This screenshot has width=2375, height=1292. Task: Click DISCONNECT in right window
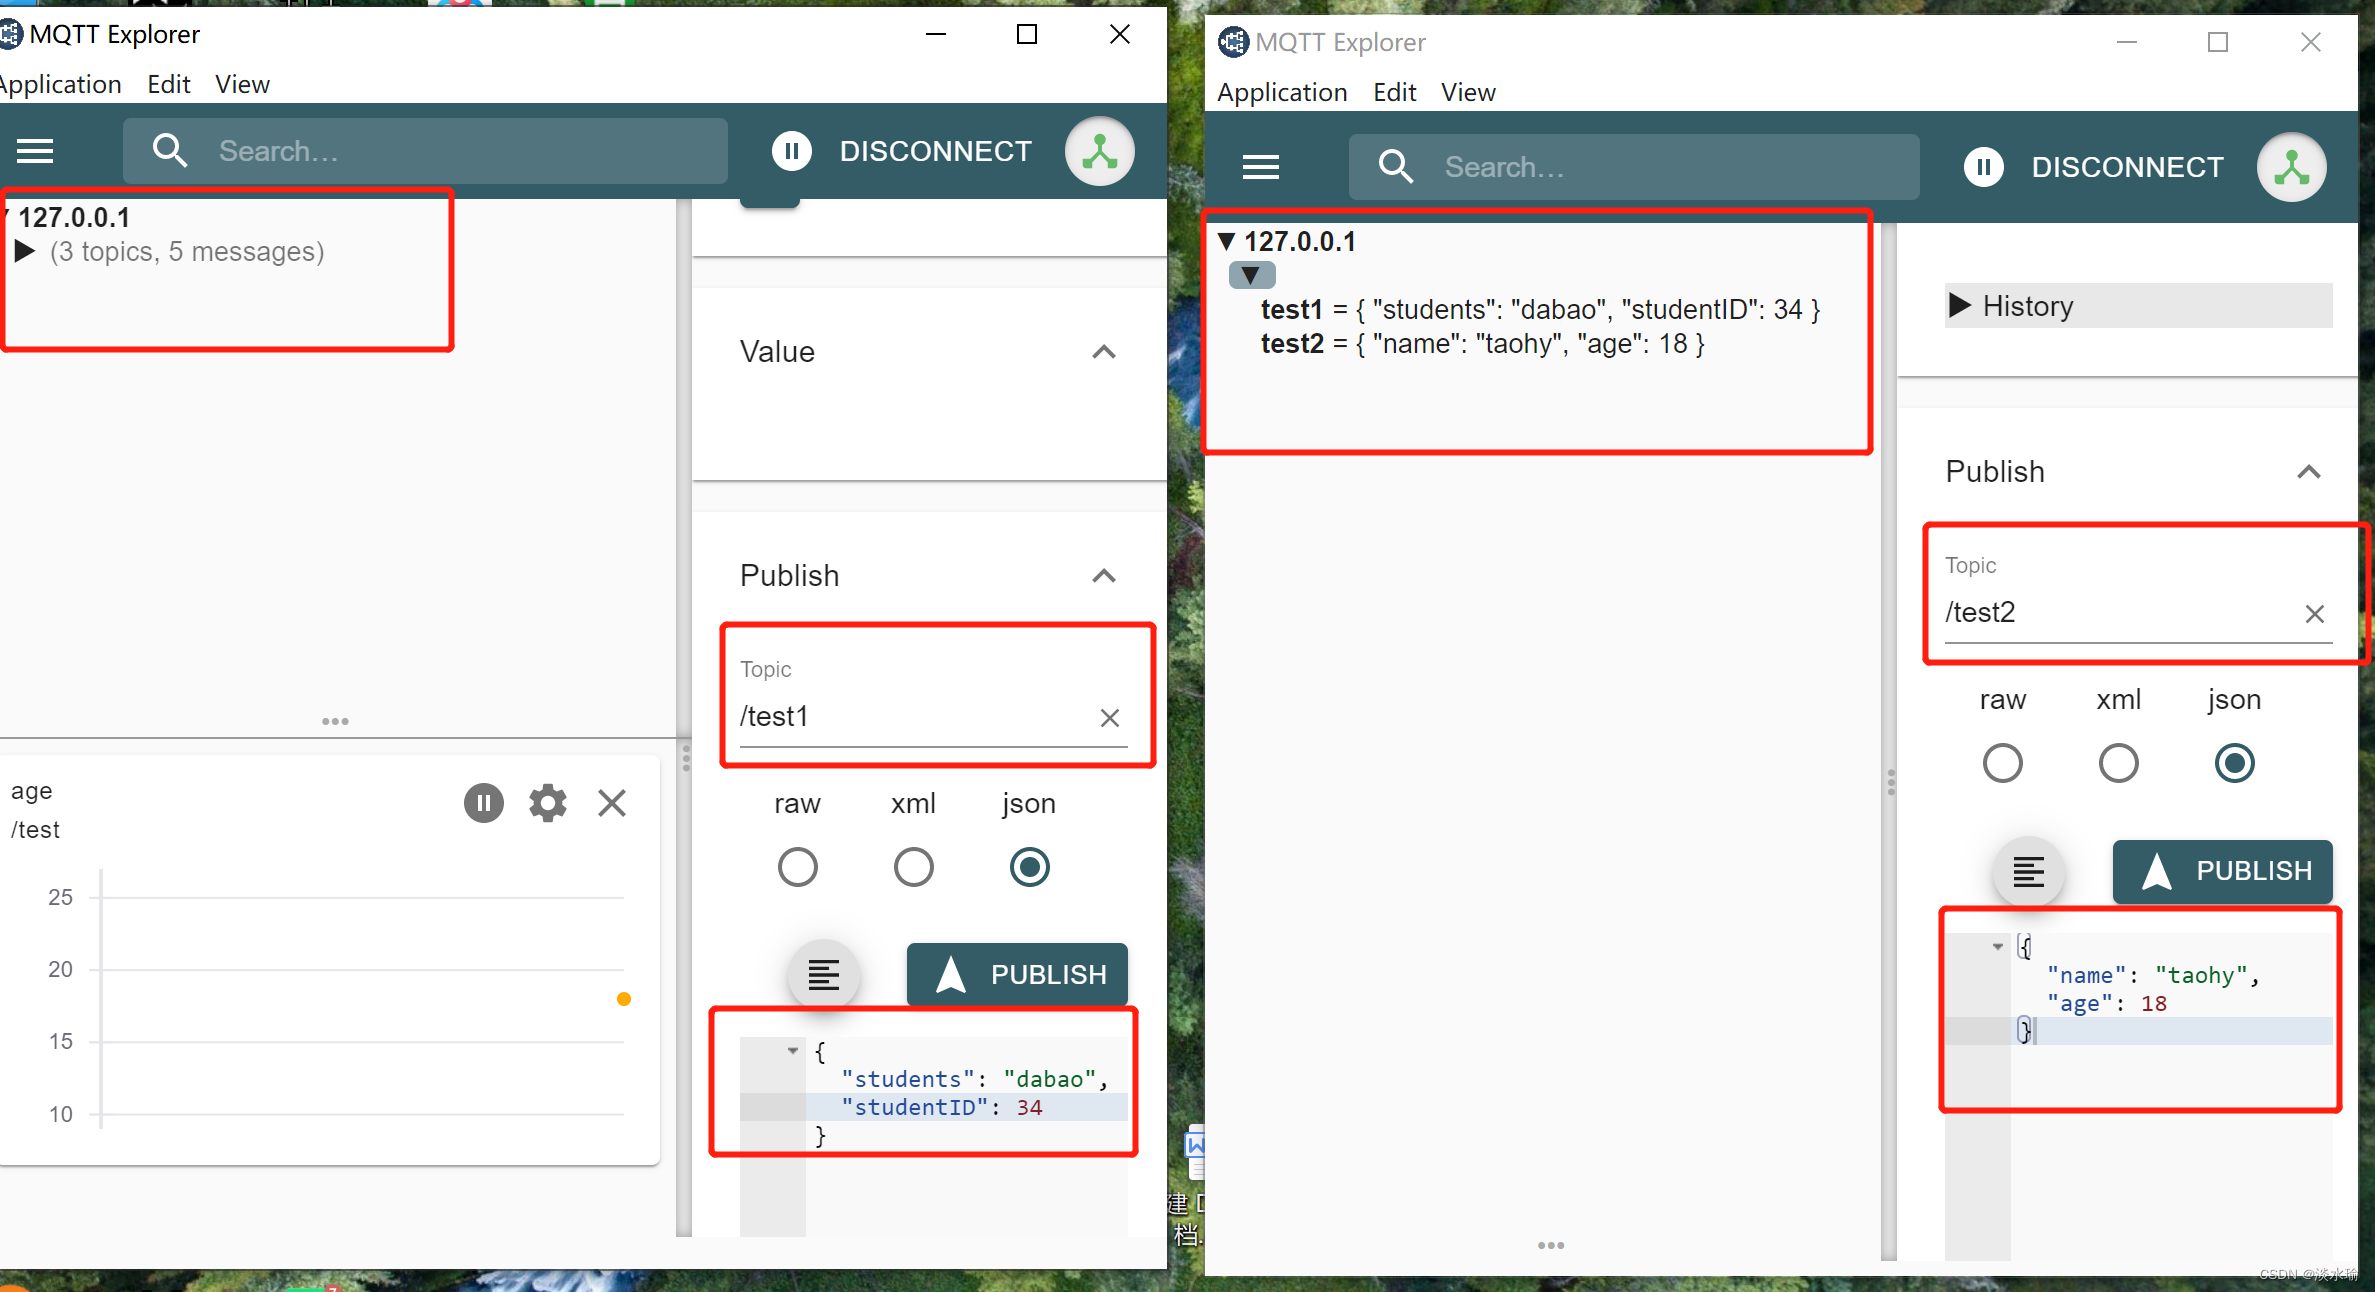pos(2127,167)
